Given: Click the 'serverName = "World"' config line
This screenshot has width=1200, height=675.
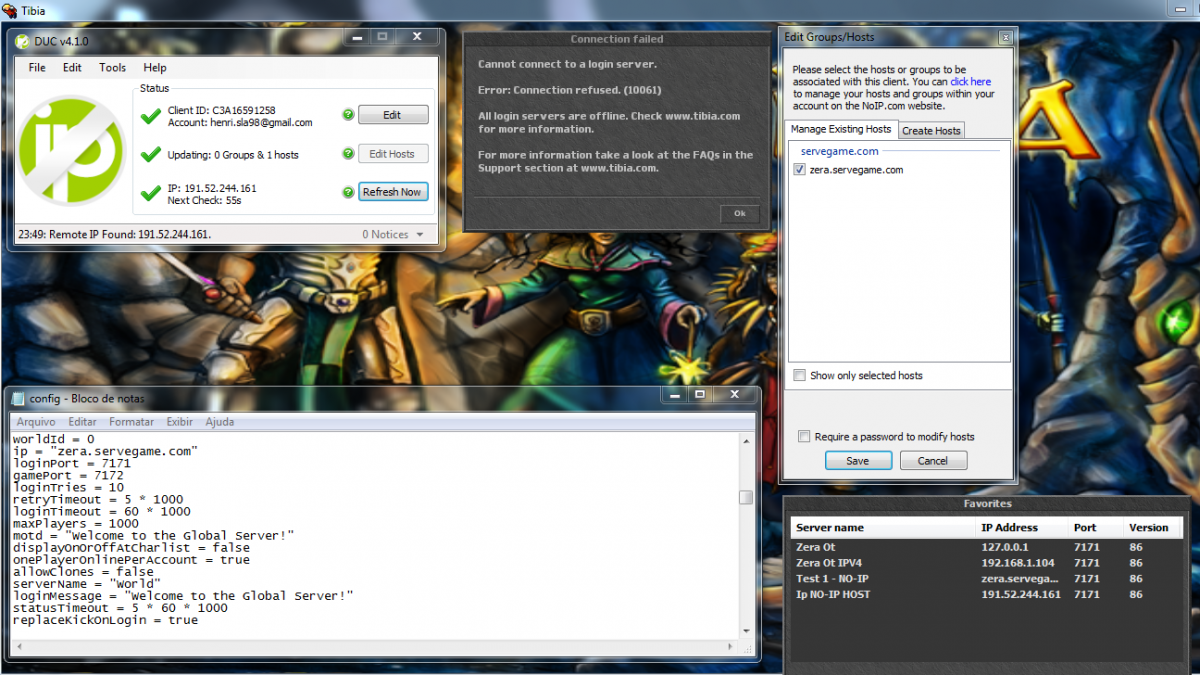Looking at the screenshot, I should click(x=85, y=583).
